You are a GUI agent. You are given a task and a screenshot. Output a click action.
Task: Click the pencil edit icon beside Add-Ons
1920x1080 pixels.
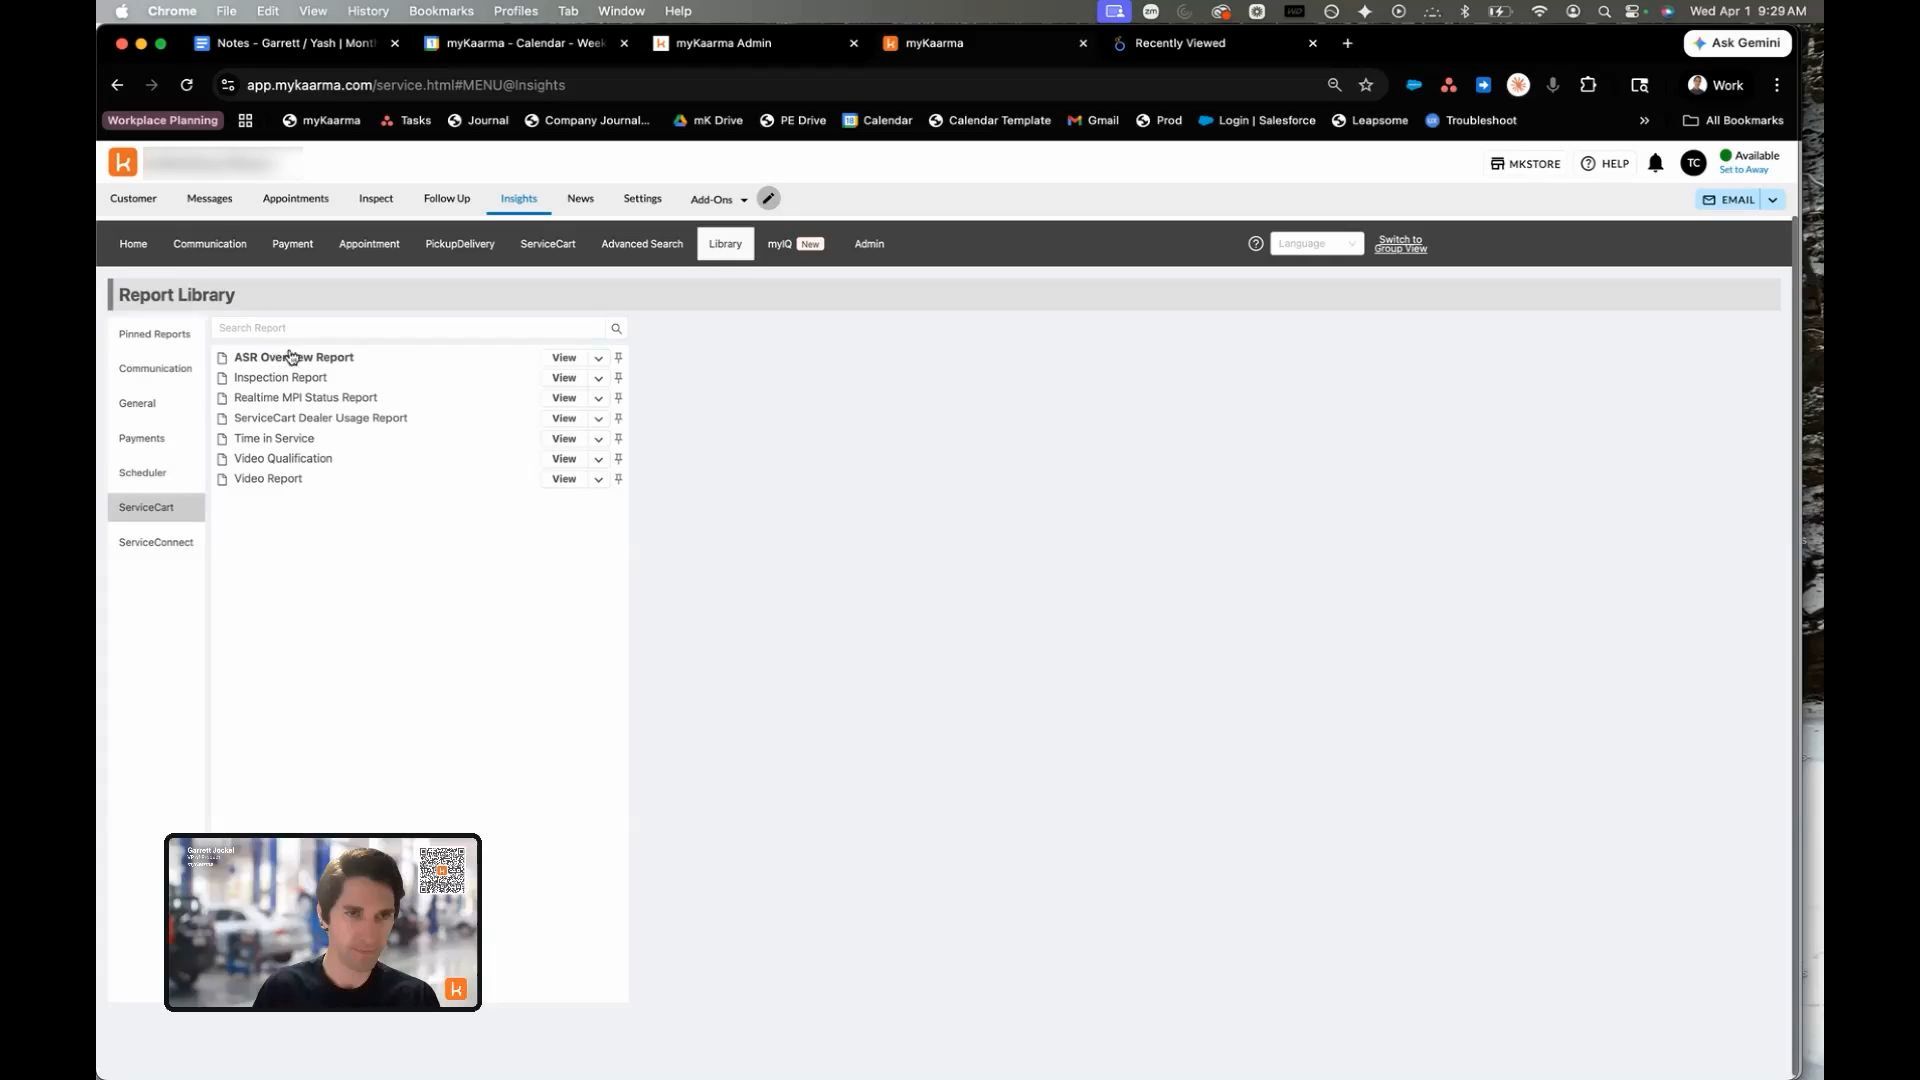tap(768, 198)
